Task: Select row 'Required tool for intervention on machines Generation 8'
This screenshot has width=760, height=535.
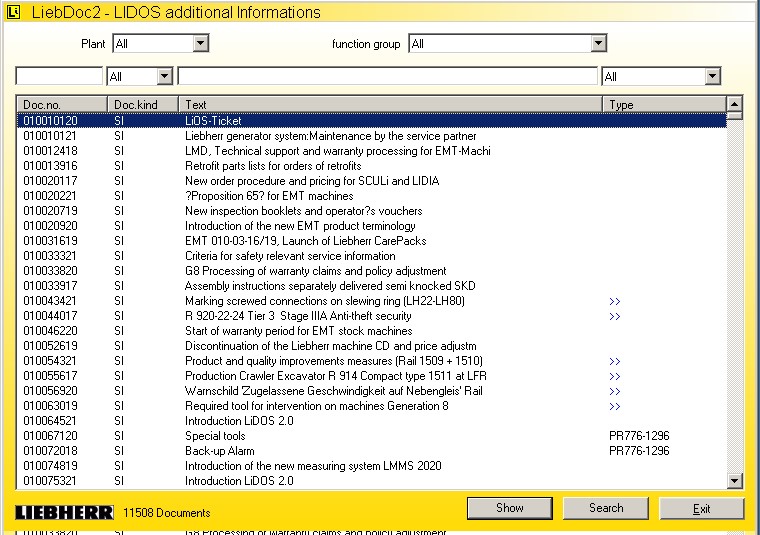Action: [372, 406]
